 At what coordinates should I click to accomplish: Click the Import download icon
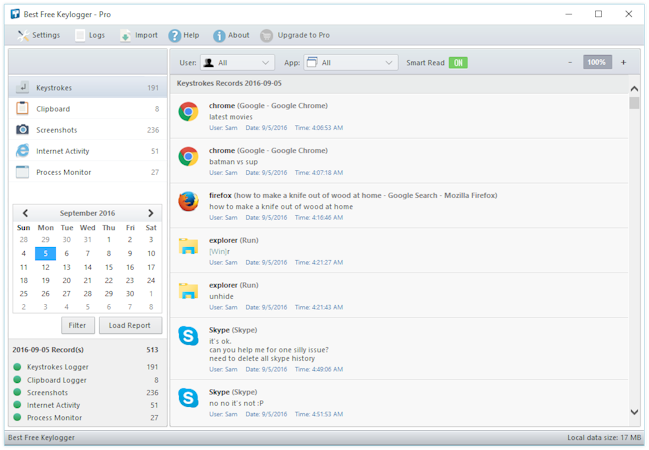125,36
